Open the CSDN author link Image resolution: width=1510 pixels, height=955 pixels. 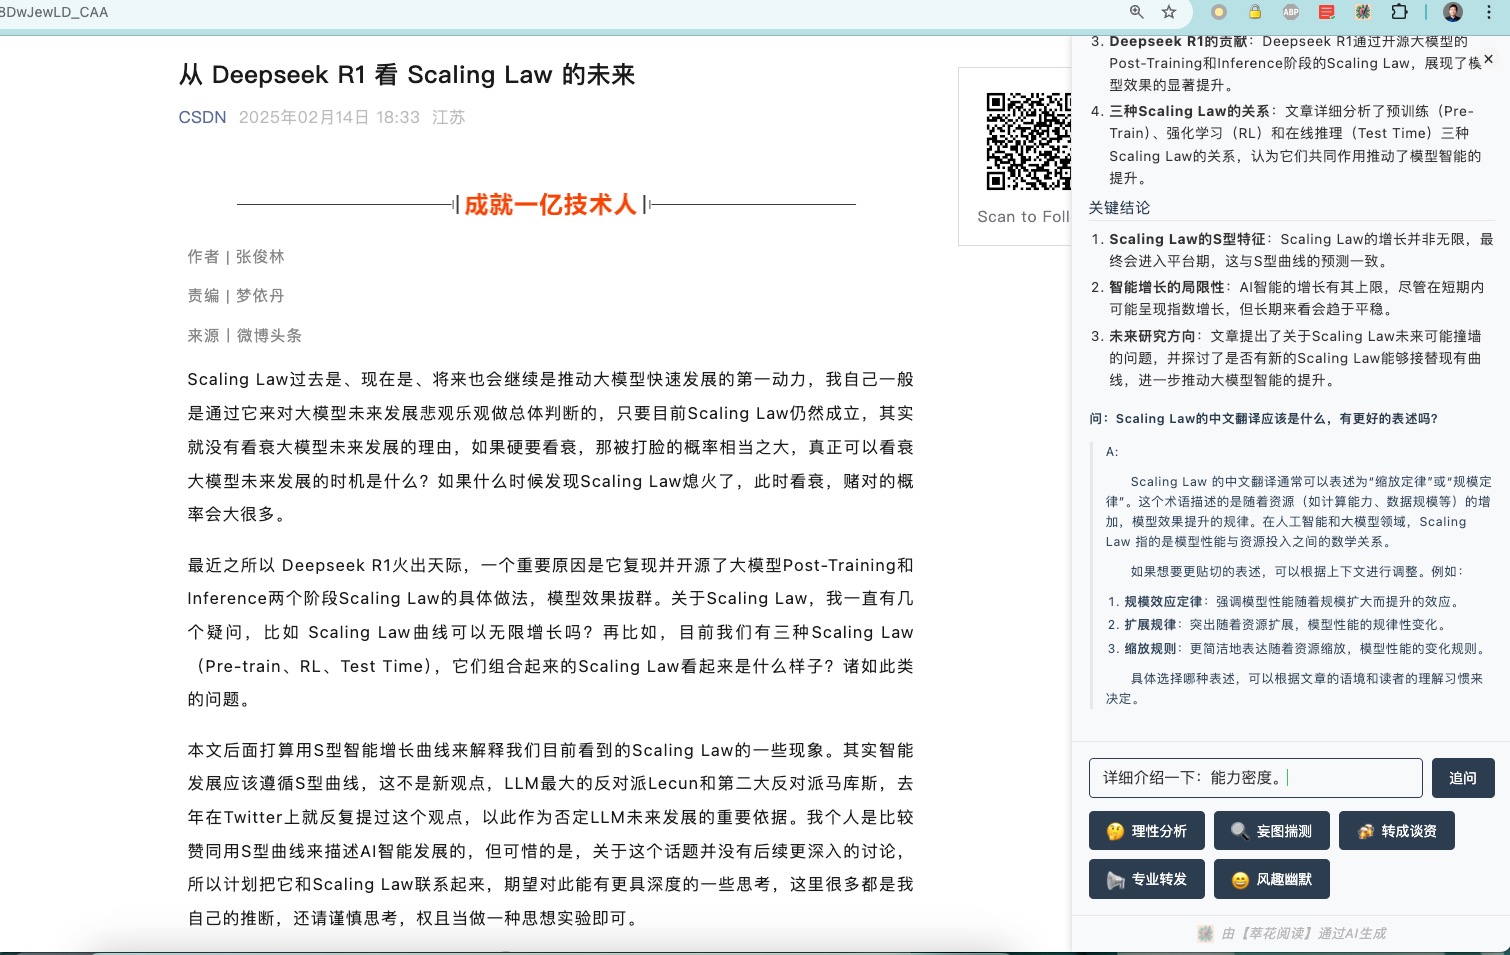(x=202, y=117)
